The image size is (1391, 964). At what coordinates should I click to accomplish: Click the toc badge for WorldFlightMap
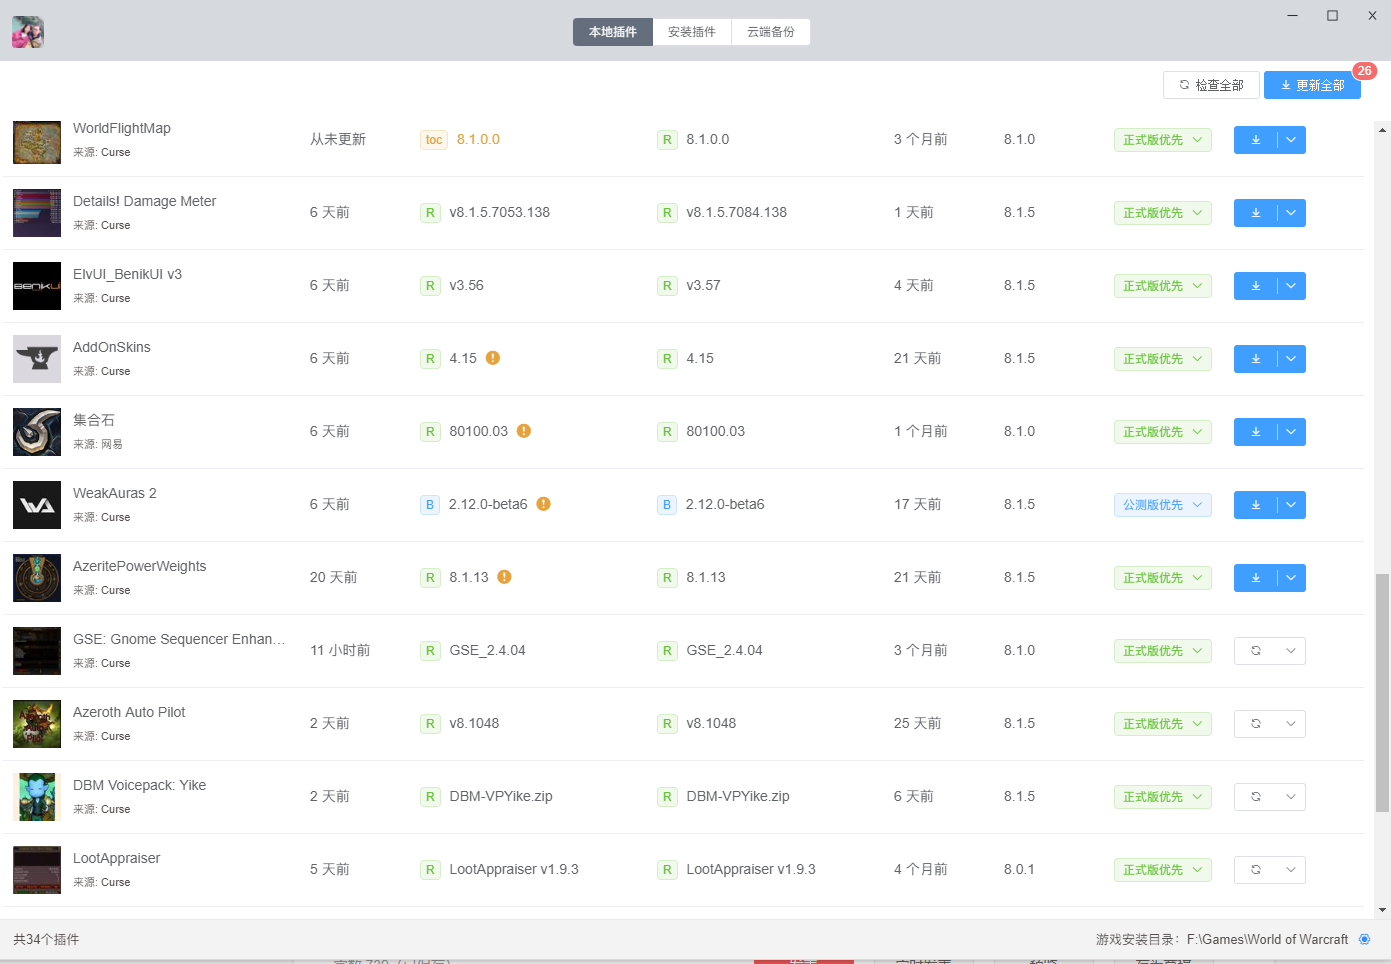[434, 140]
